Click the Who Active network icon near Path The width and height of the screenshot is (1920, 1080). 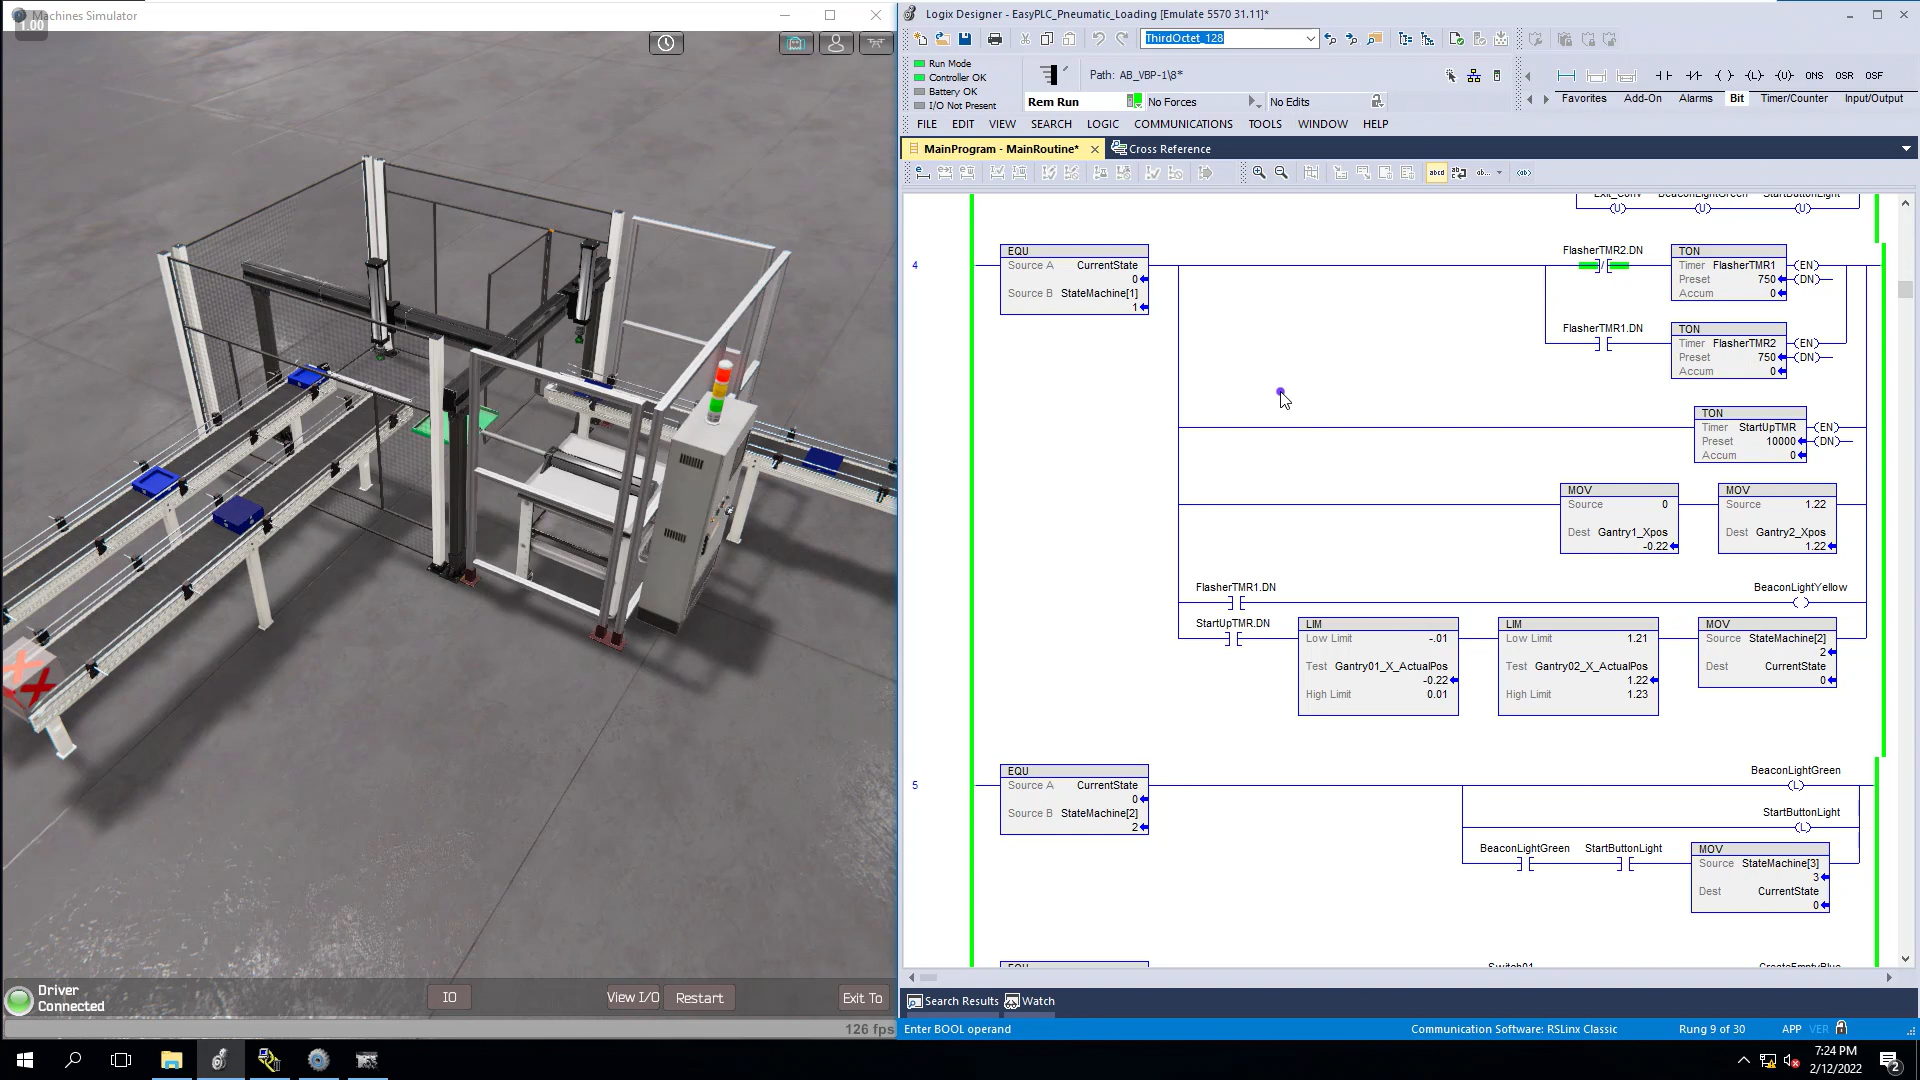tap(1473, 76)
